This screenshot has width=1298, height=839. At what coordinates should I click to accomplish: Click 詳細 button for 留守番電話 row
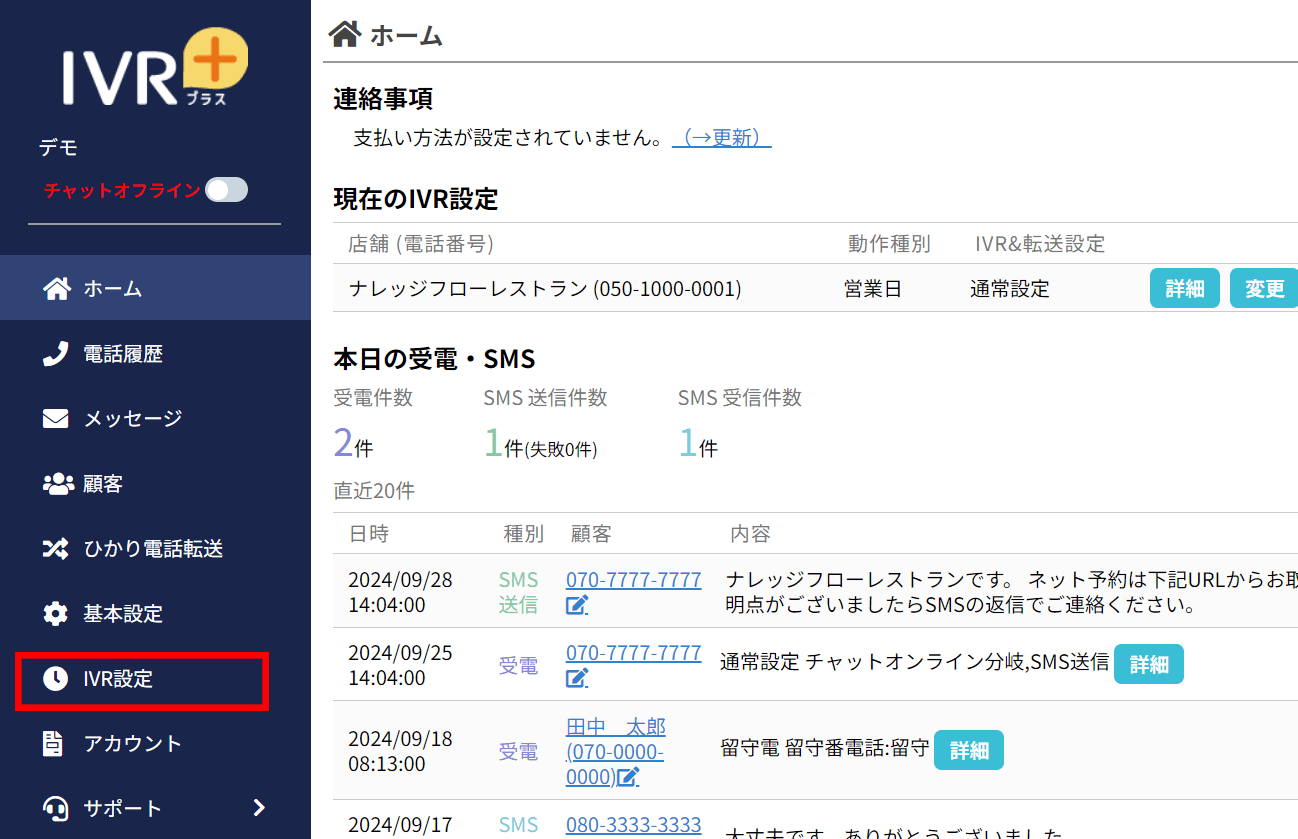969,750
